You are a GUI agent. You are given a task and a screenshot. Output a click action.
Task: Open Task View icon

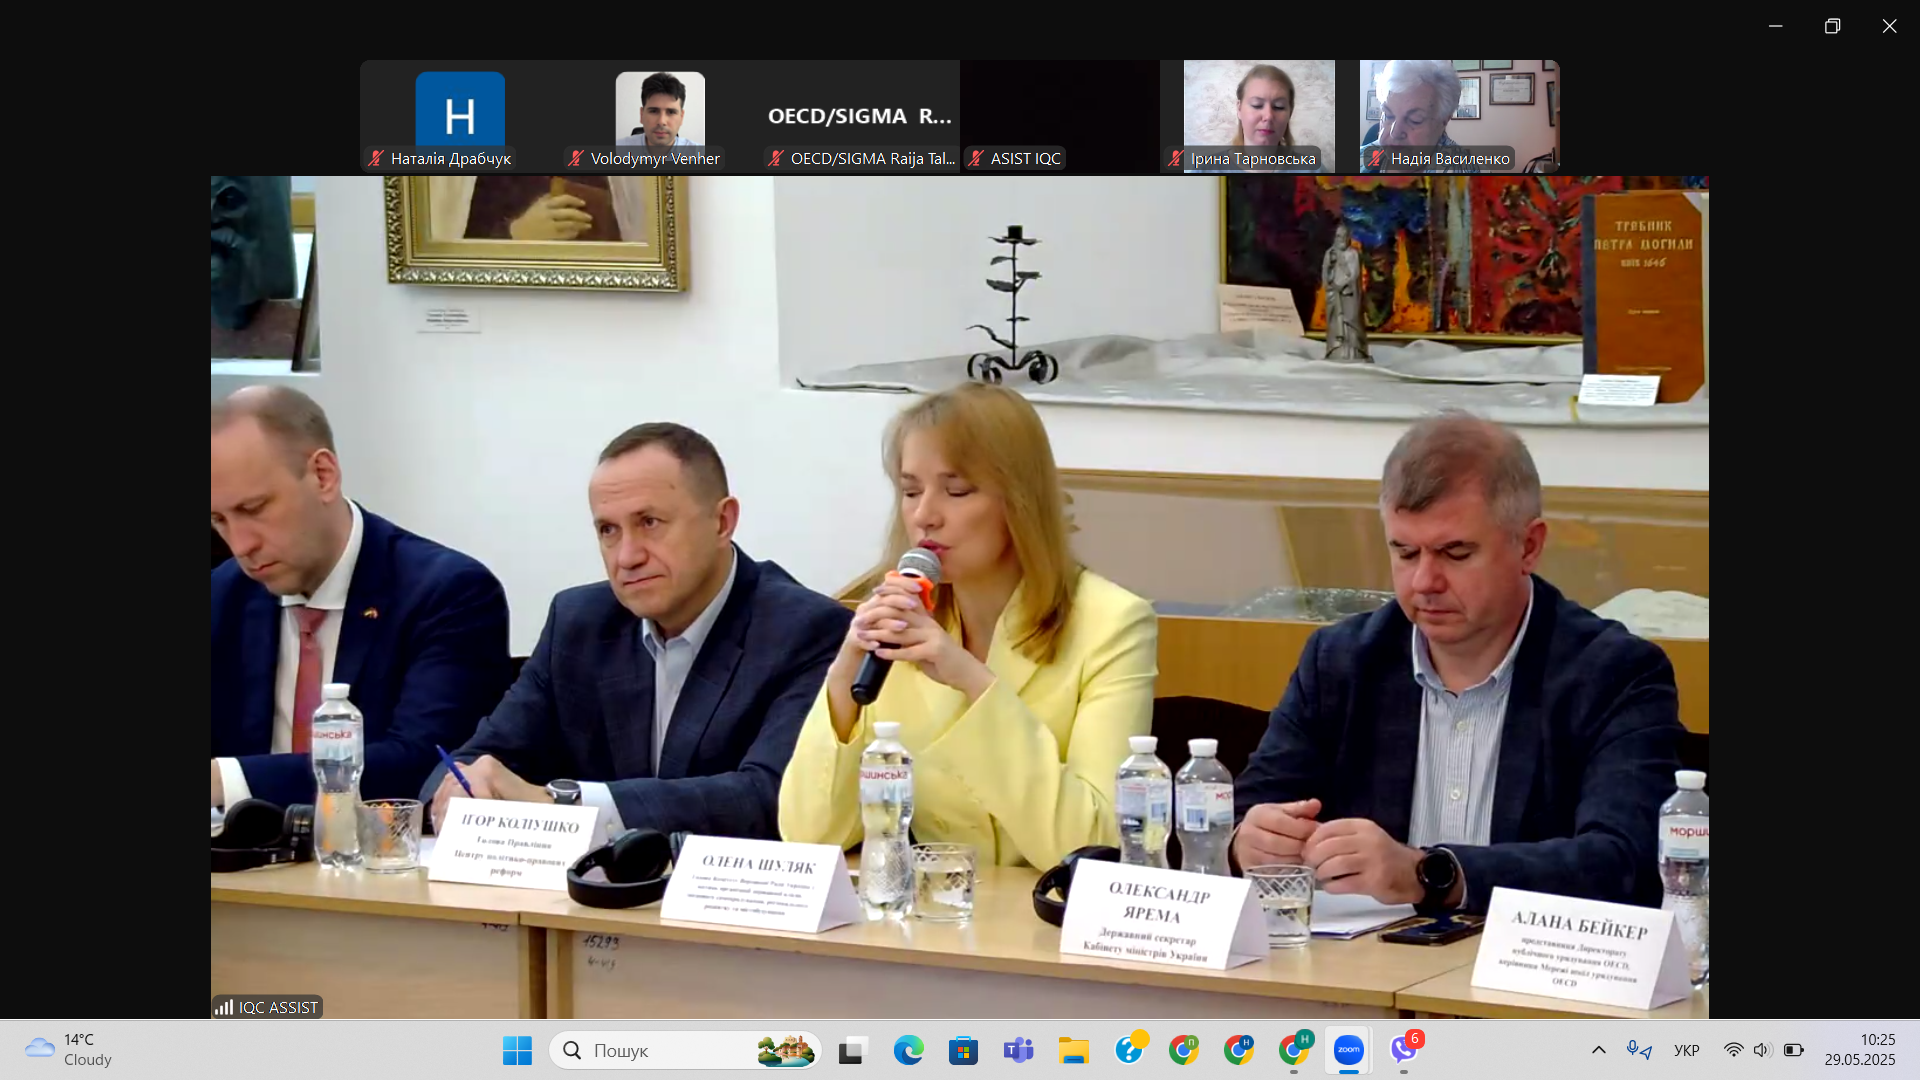tap(852, 1050)
